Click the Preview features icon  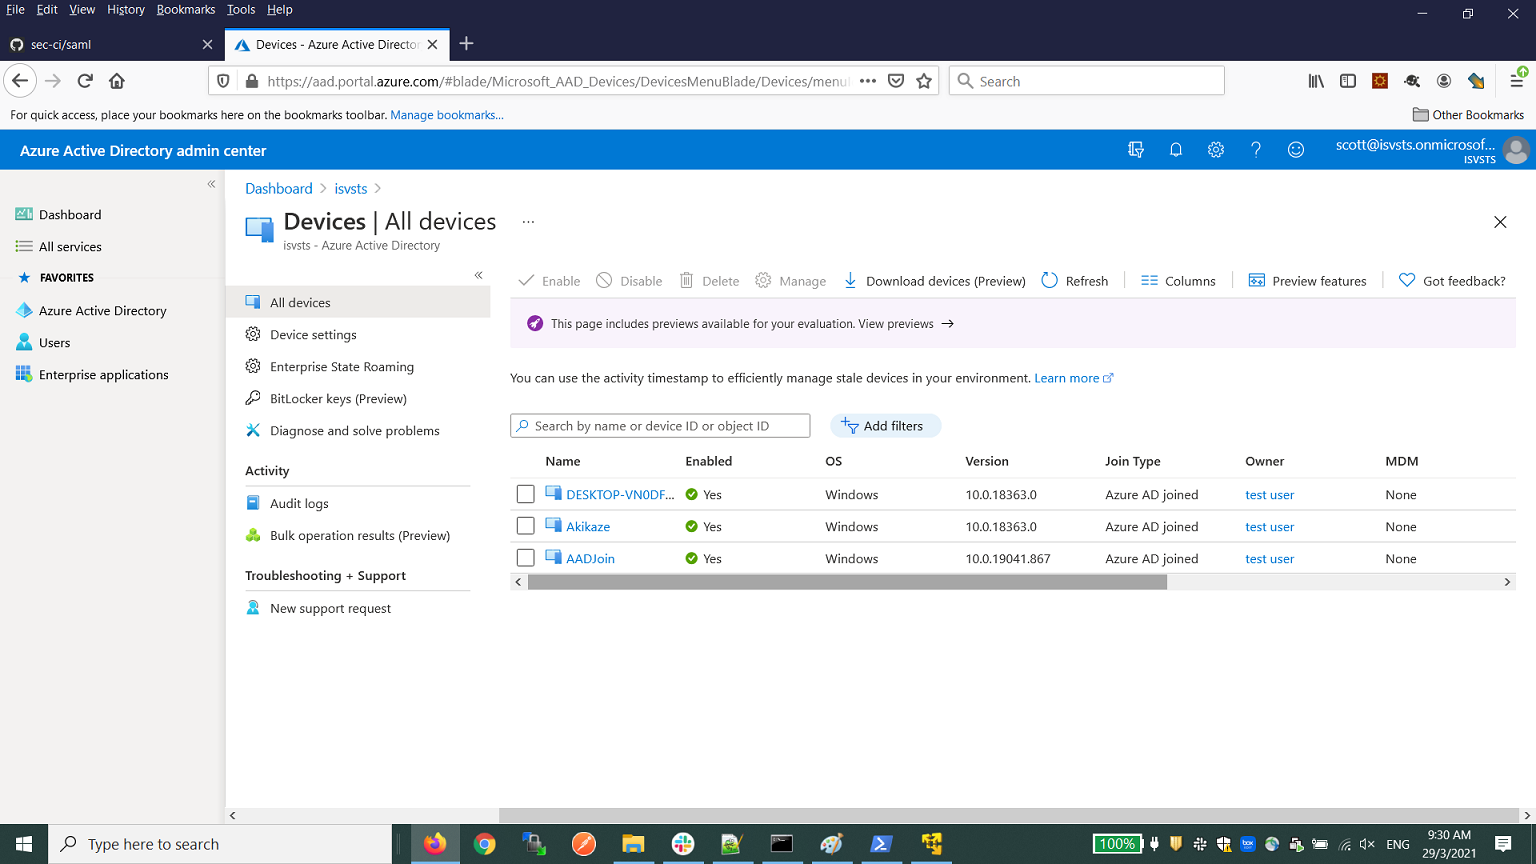1256,281
